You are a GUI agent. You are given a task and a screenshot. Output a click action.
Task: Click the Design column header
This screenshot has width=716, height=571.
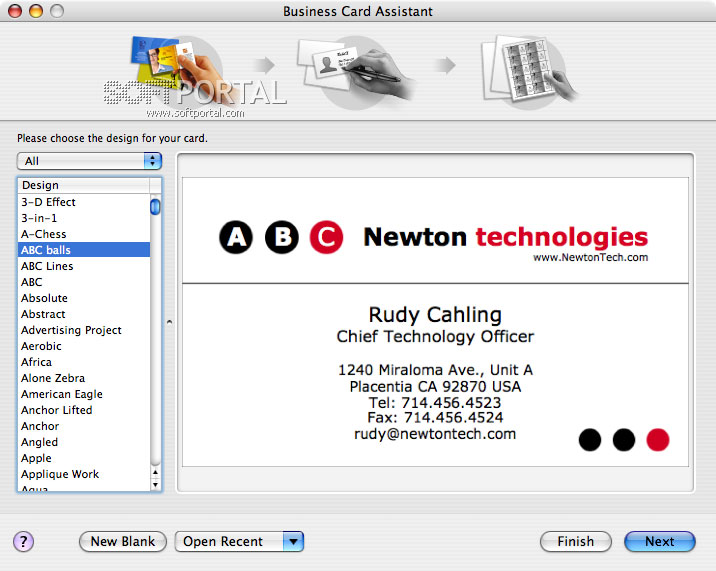(x=84, y=185)
